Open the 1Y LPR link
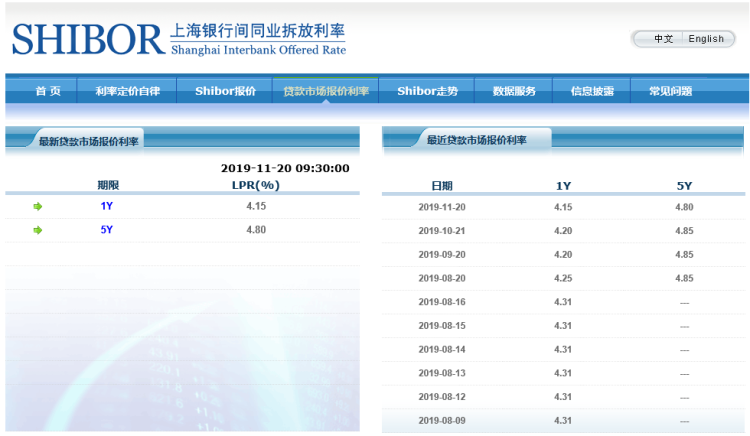 point(106,206)
